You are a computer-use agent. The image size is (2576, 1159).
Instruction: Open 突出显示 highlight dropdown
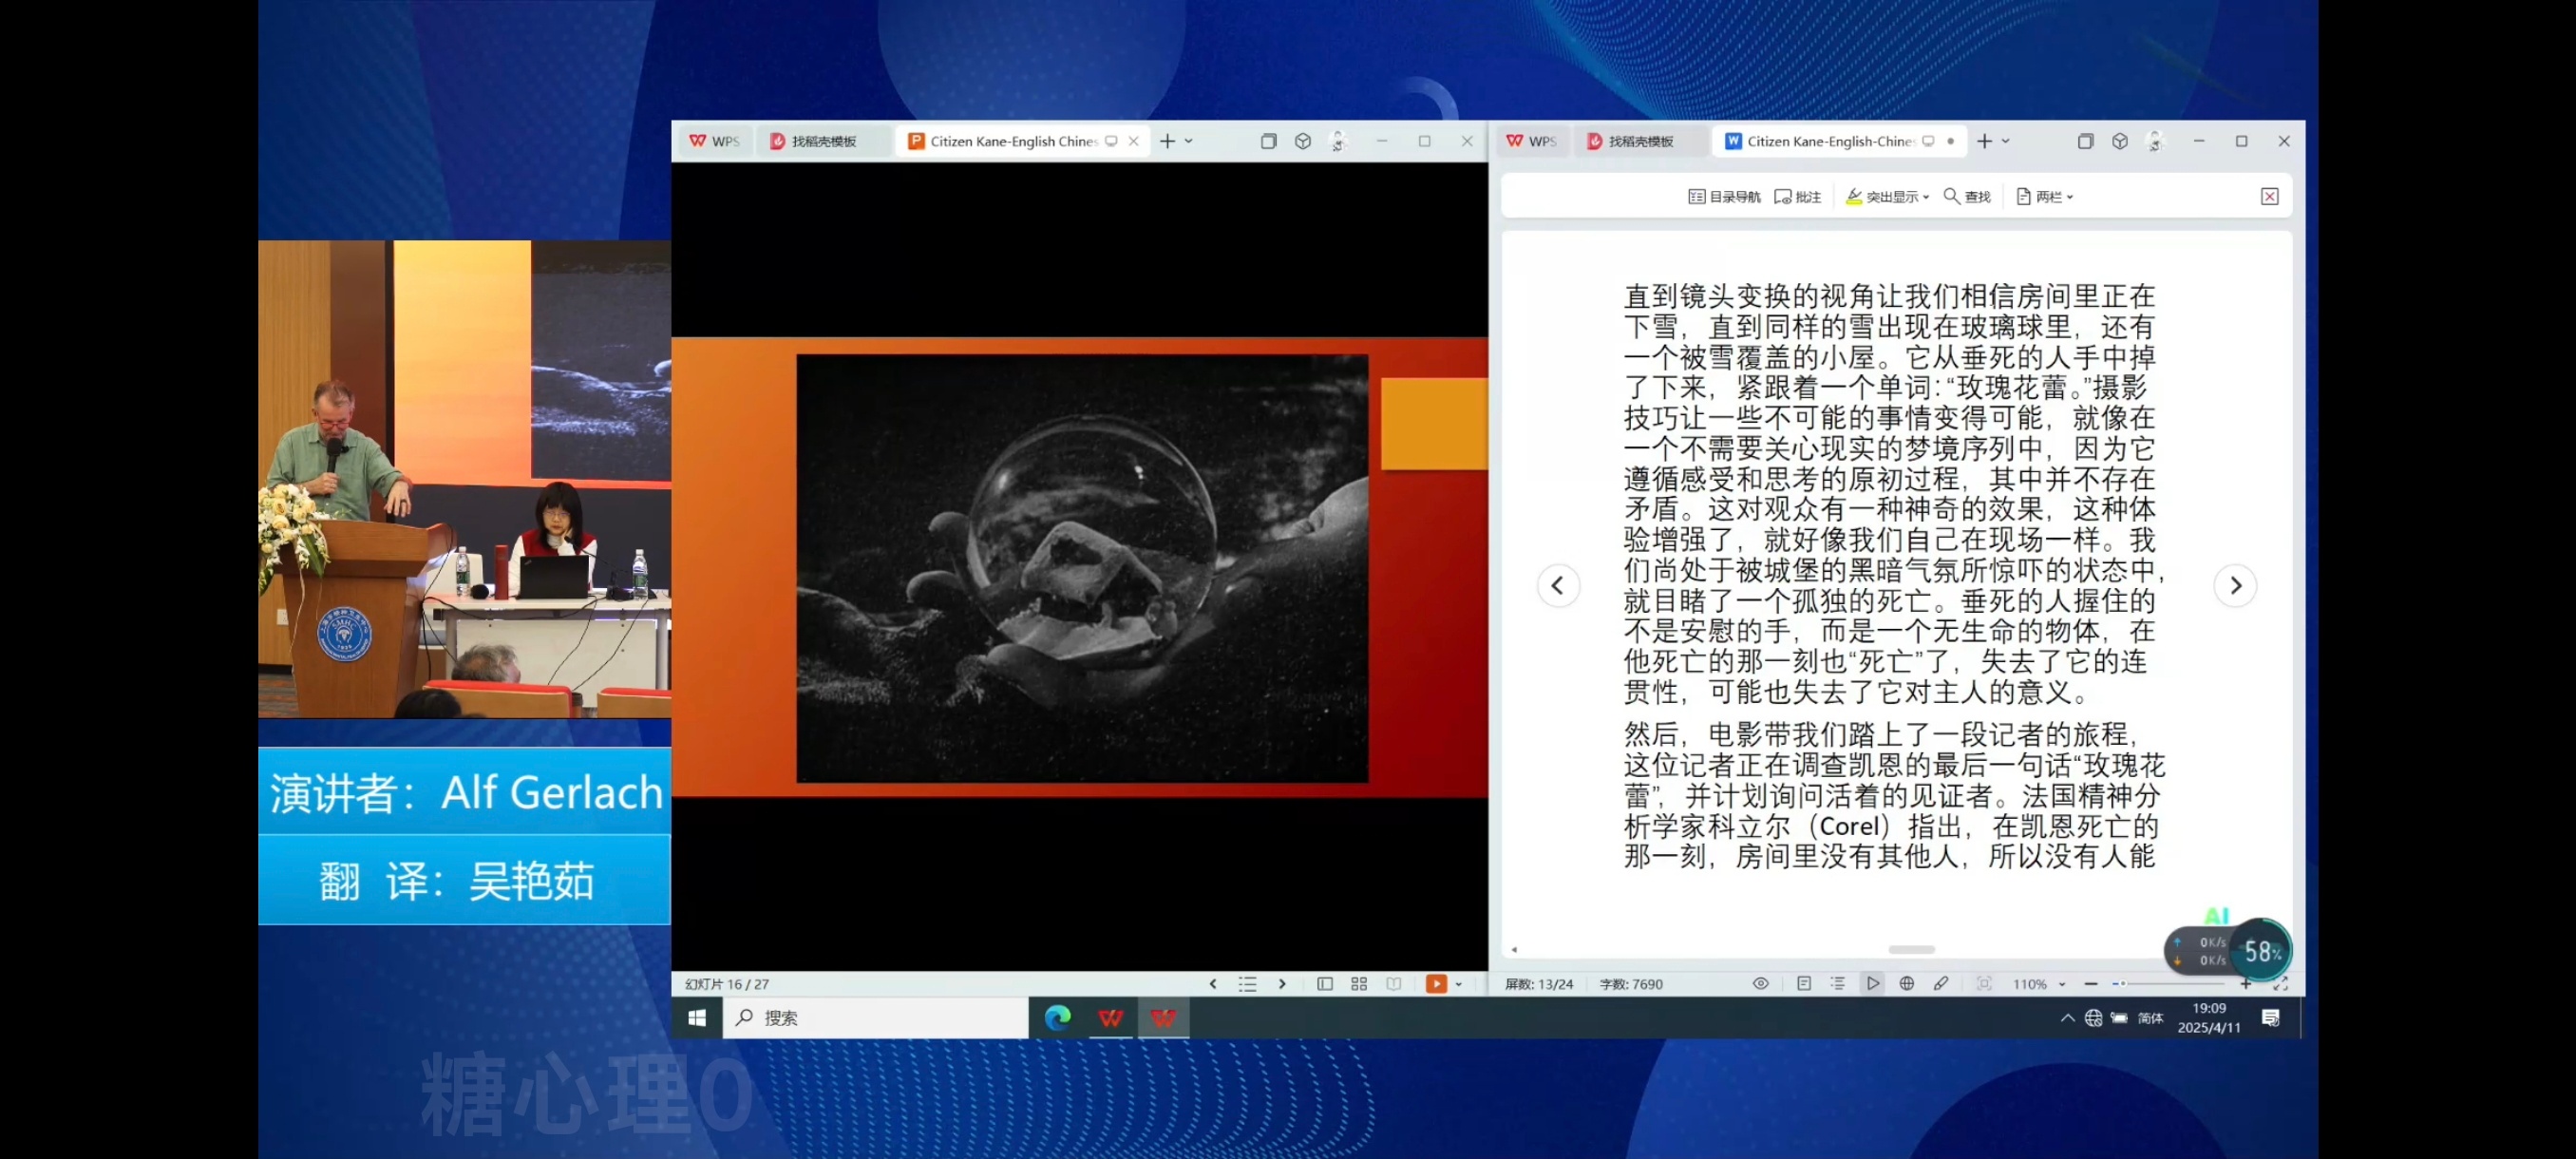tap(1887, 197)
